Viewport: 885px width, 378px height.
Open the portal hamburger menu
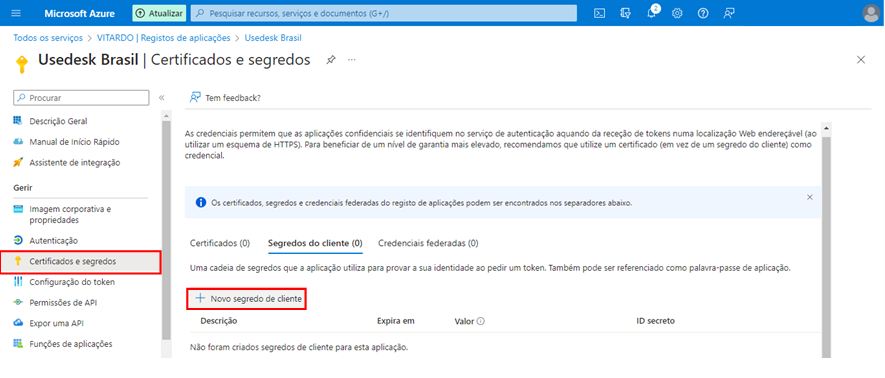pos(16,13)
